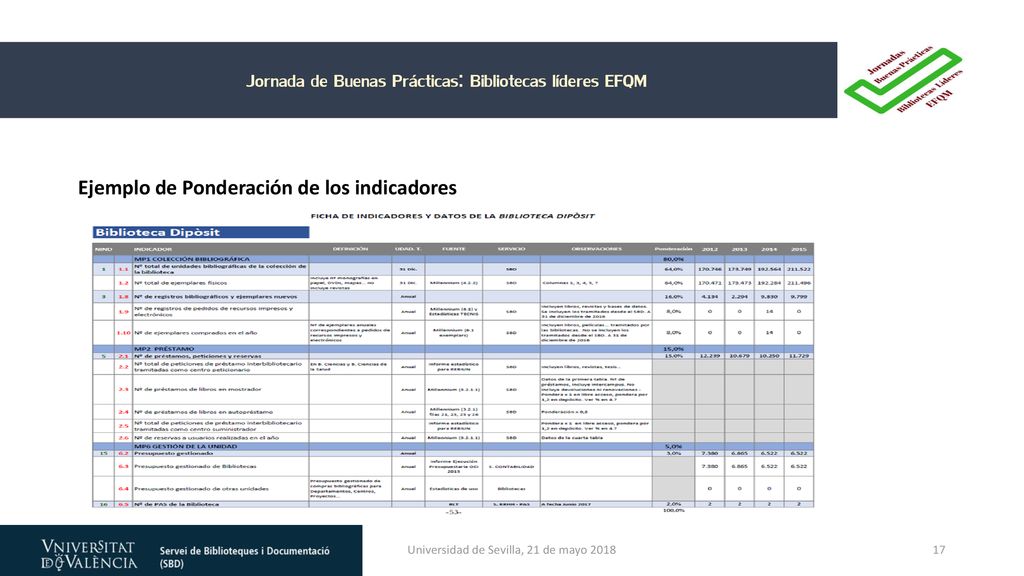Click the Jornadas Buenas Prácticas checkmark logo

[x=903, y=80]
